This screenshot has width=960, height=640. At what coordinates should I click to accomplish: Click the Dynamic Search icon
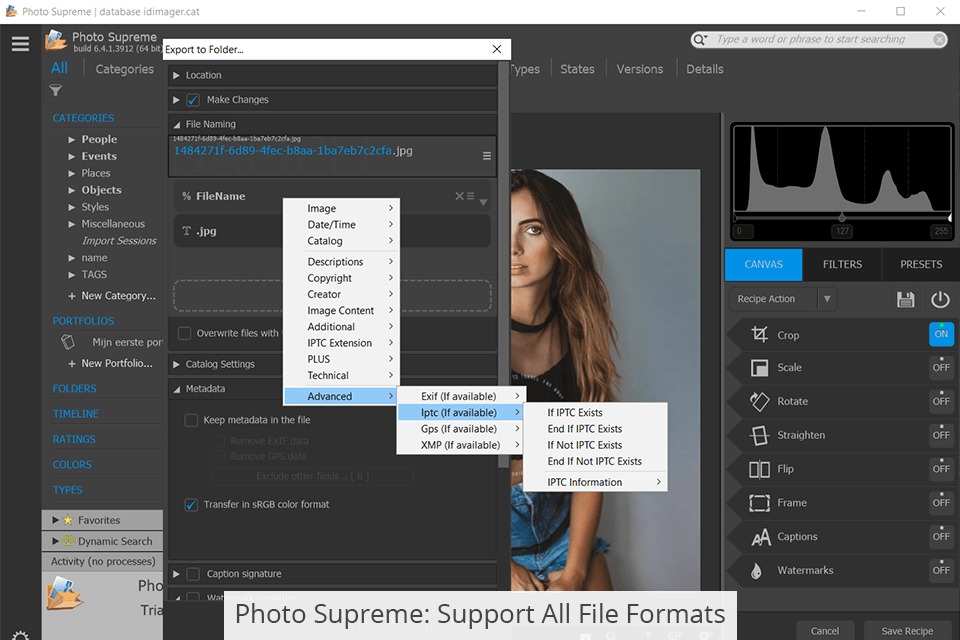coord(69,541)
